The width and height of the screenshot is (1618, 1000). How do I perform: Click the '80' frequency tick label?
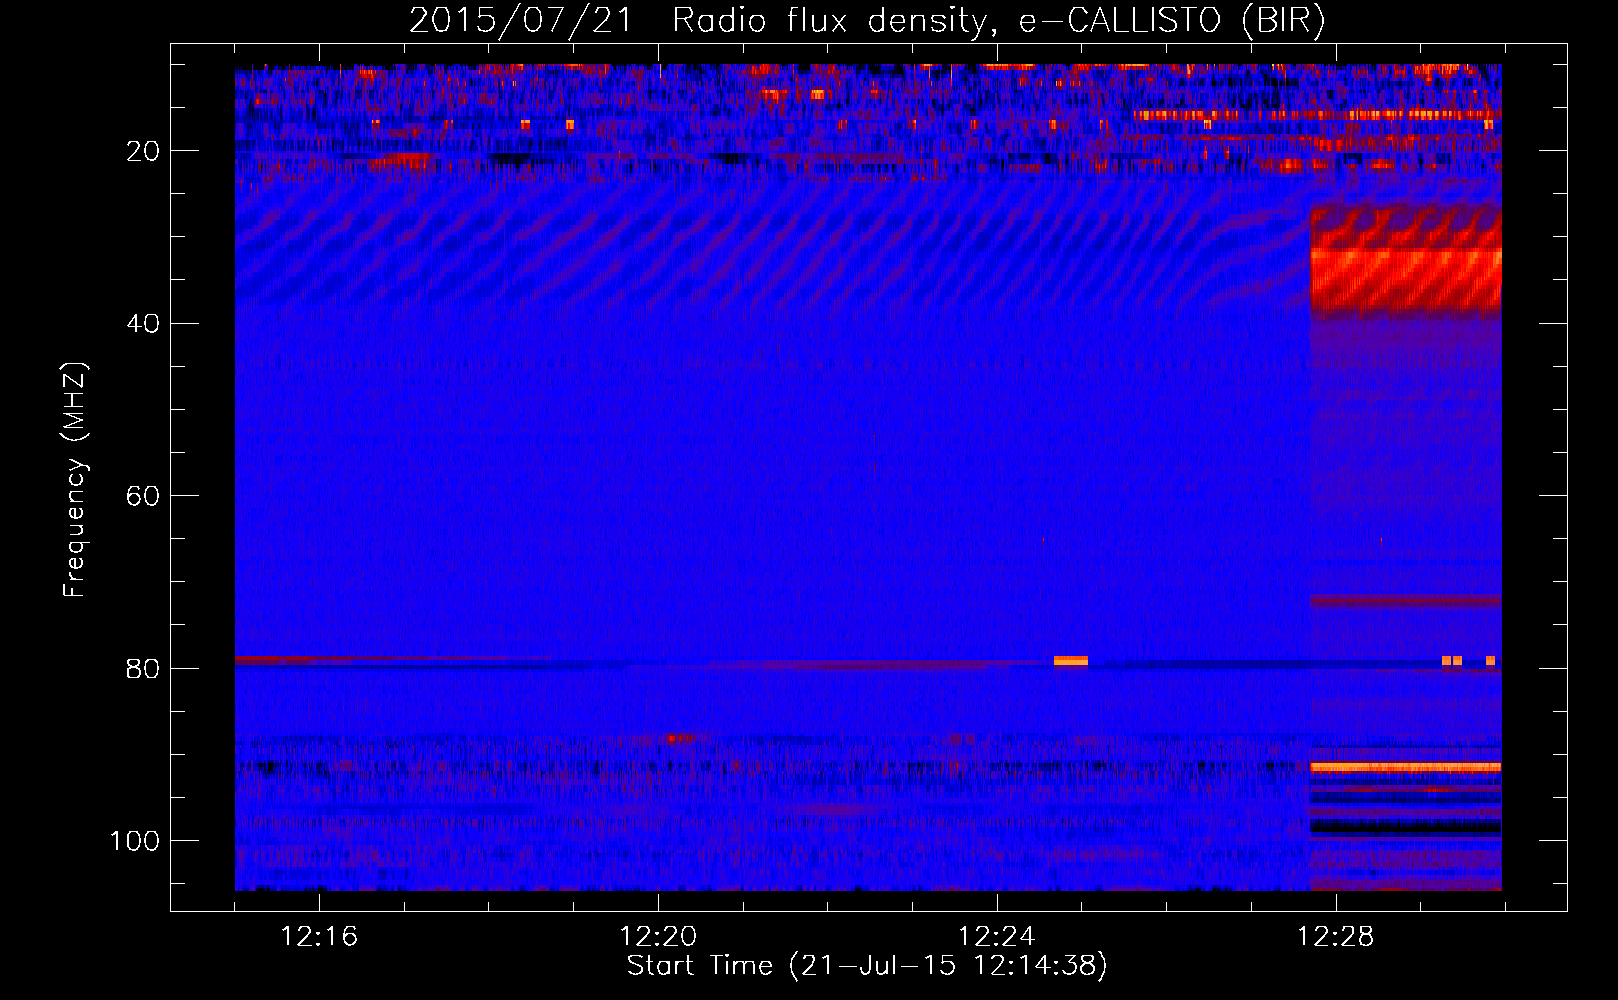click(143, 669)
